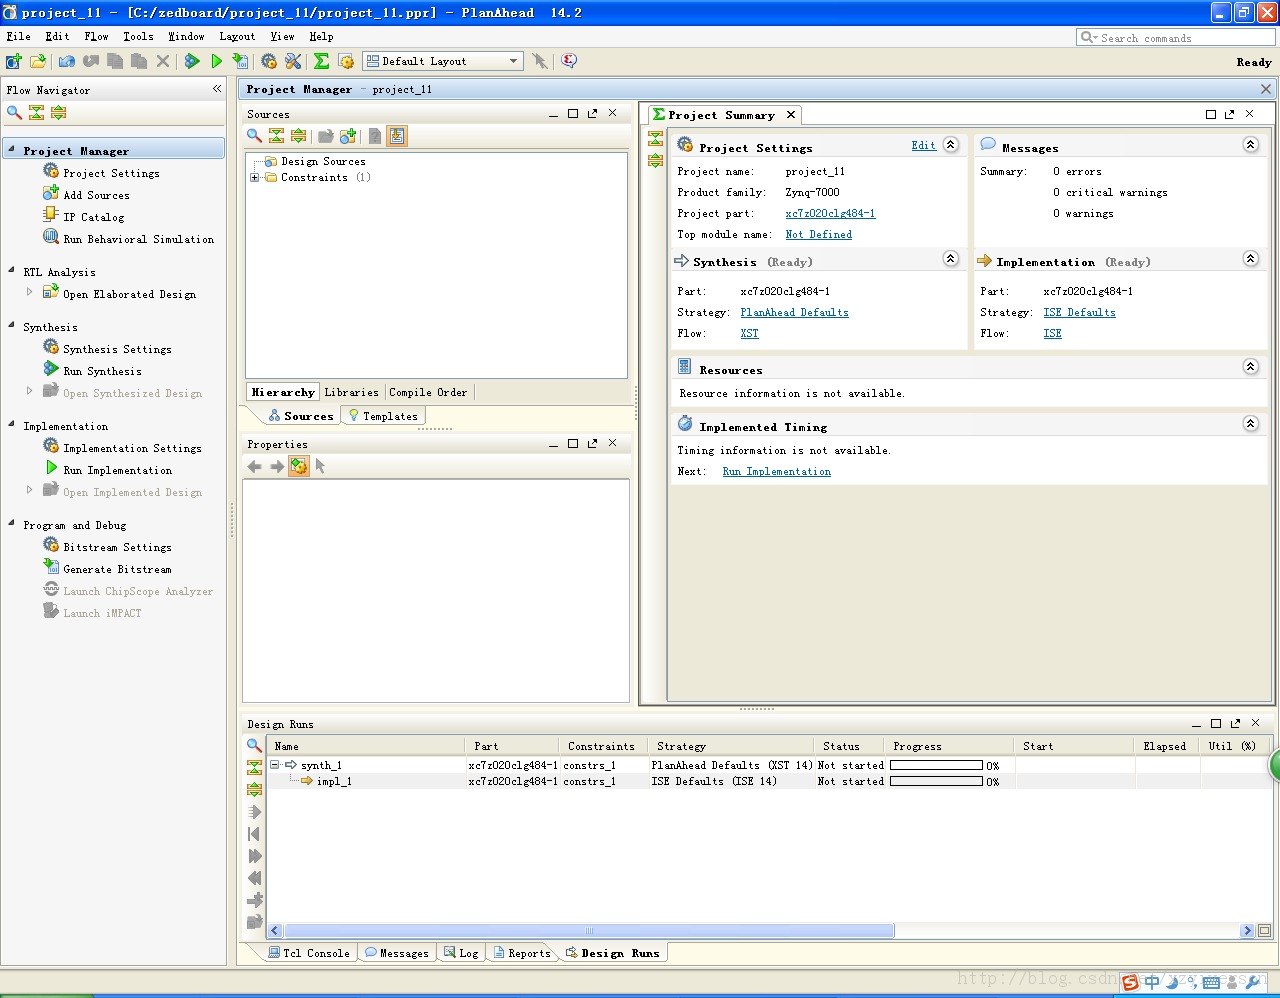Collapse the synth_1 run row
The height and width of the screenshot is (998, 1280).
[x=274, y=765]
